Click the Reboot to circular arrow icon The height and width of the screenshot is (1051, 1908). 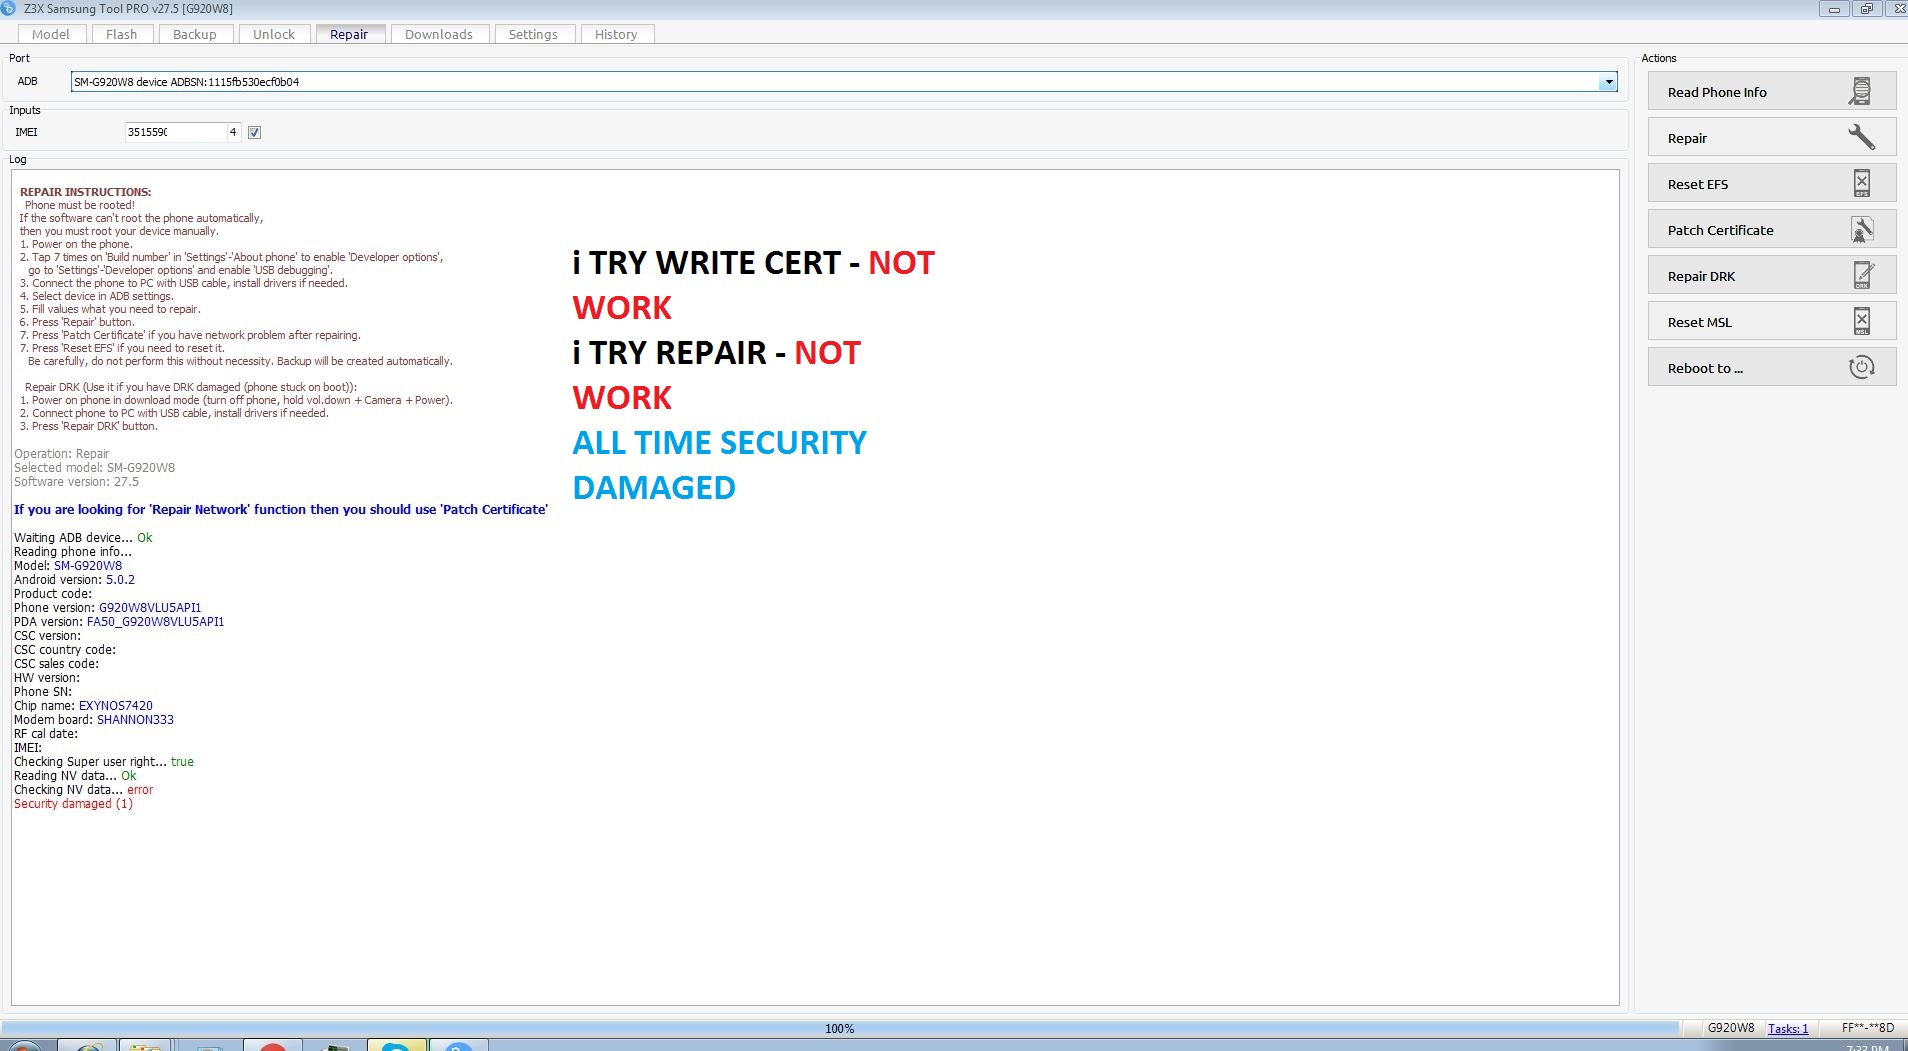[x=1861, y=367]
